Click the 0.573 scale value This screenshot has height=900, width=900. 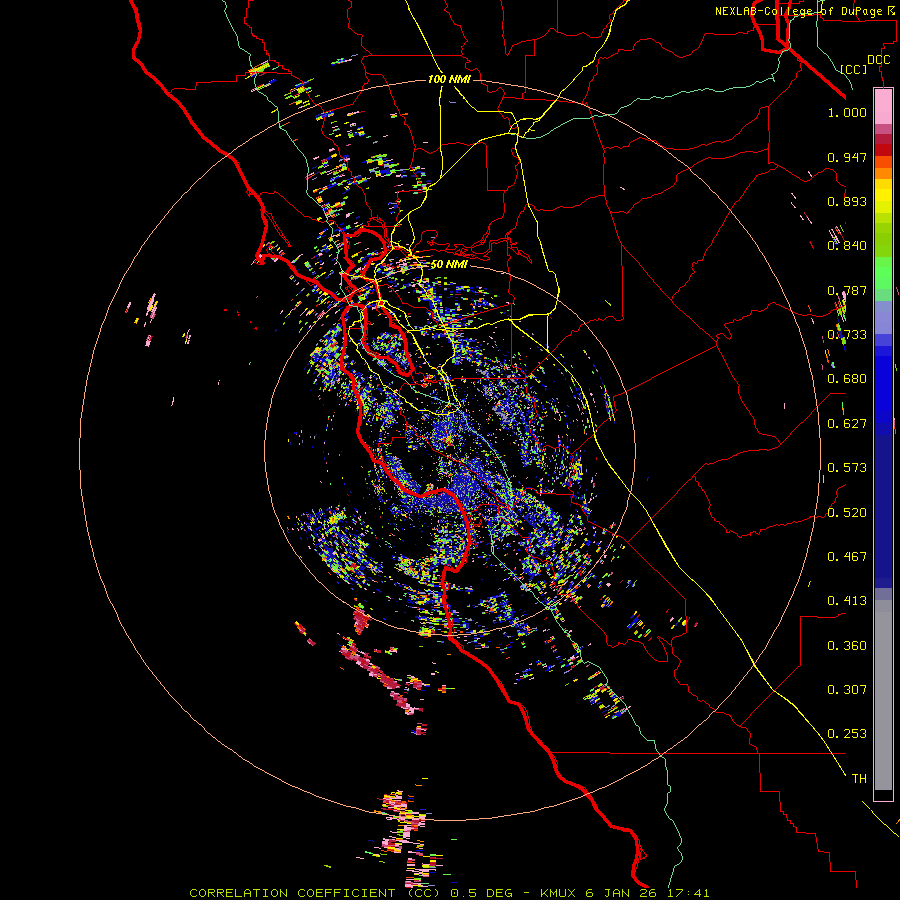(x=847, y=468)
